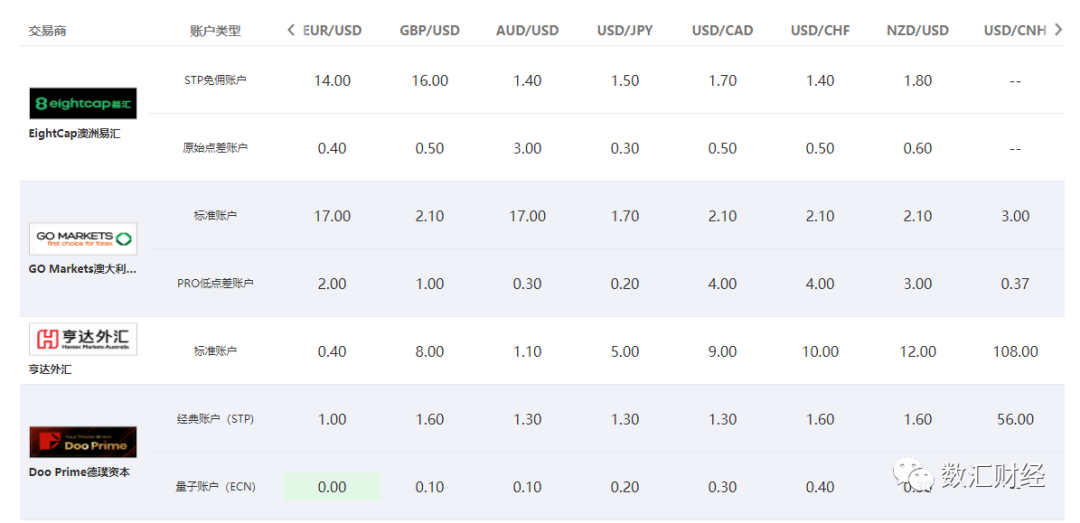Click the highlighted 0.00 EUR/USD cell
Image resolution: width=1080 pixels, height=523 pixels.
pos(332,487)
